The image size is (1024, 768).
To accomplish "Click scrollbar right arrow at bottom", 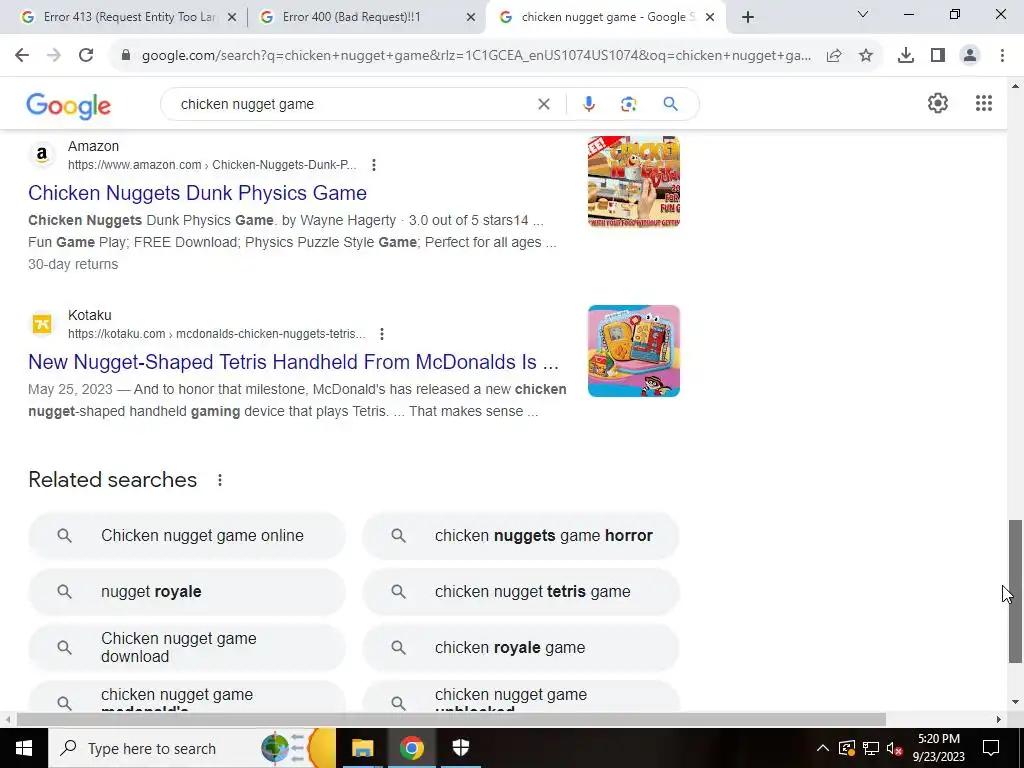I will 998,720.
